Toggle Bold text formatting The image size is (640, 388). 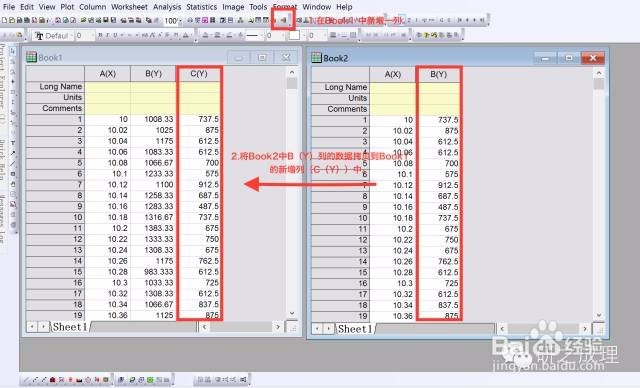pyautogui.click(x=100, y=36)
